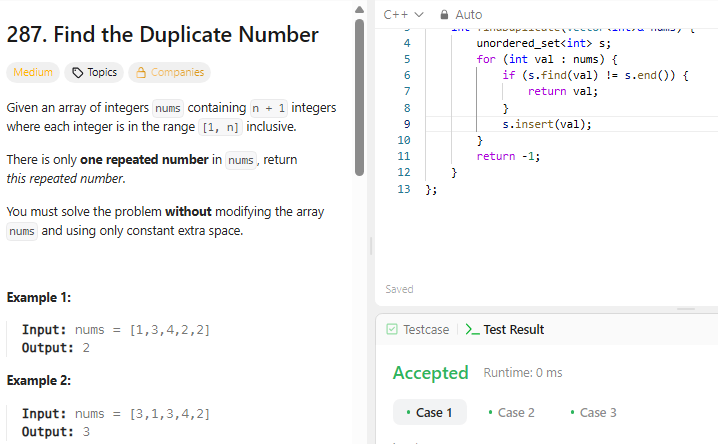Click line number 13 in the gutter

(x=404, y=189)
